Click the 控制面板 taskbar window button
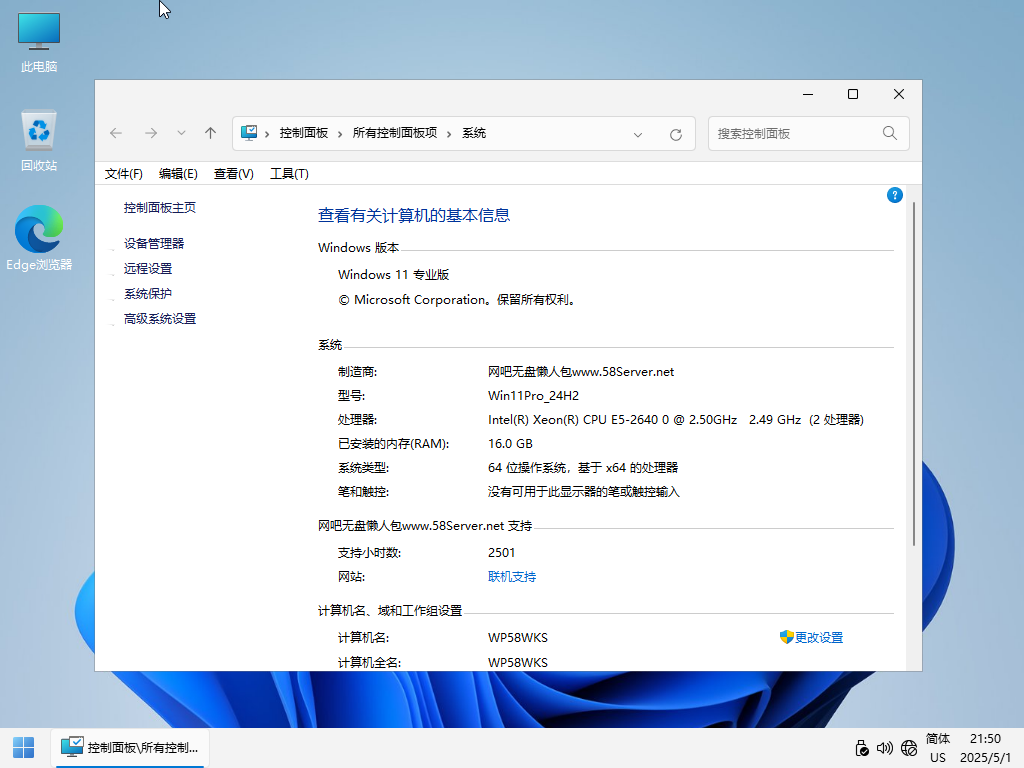1024x768 pixels. (x=129, y=748)
